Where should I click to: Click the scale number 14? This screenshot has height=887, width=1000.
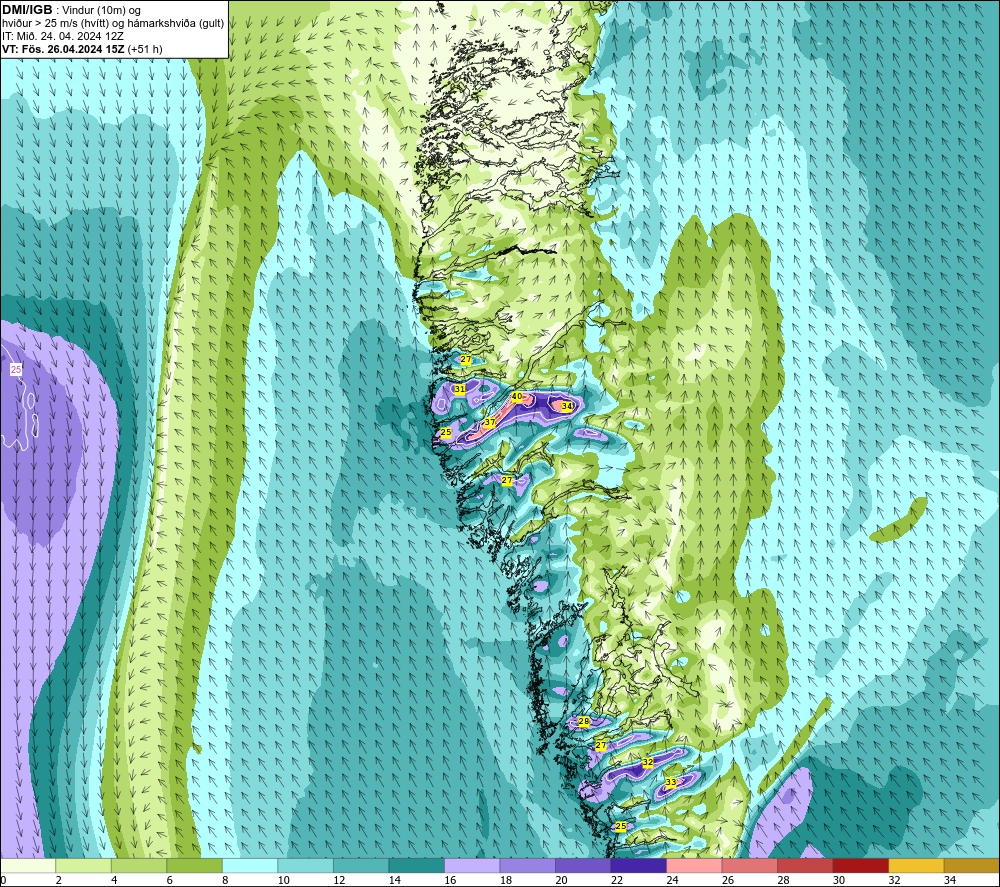coord(394,880)
